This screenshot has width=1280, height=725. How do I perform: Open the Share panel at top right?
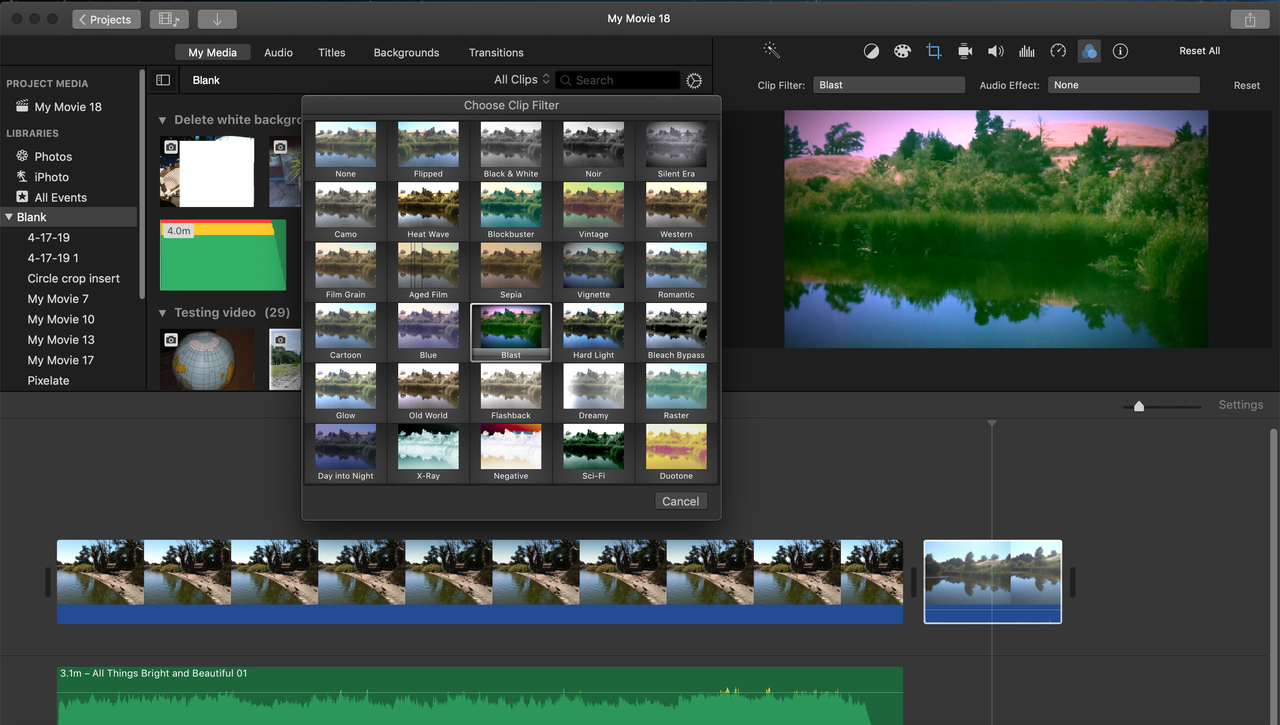click(x=1249, y=19)
